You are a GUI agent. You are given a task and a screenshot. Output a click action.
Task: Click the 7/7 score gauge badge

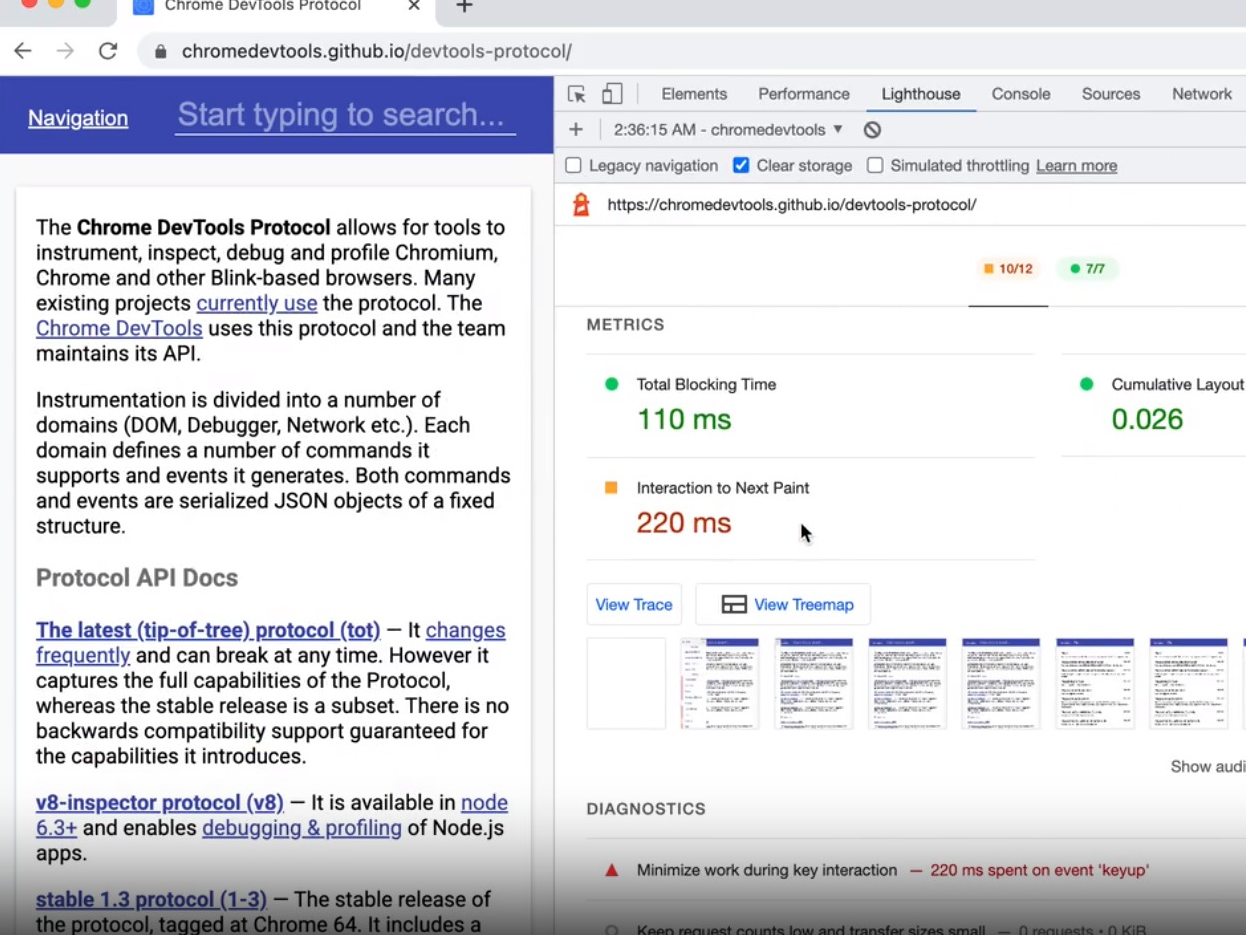pos(1087,269)
